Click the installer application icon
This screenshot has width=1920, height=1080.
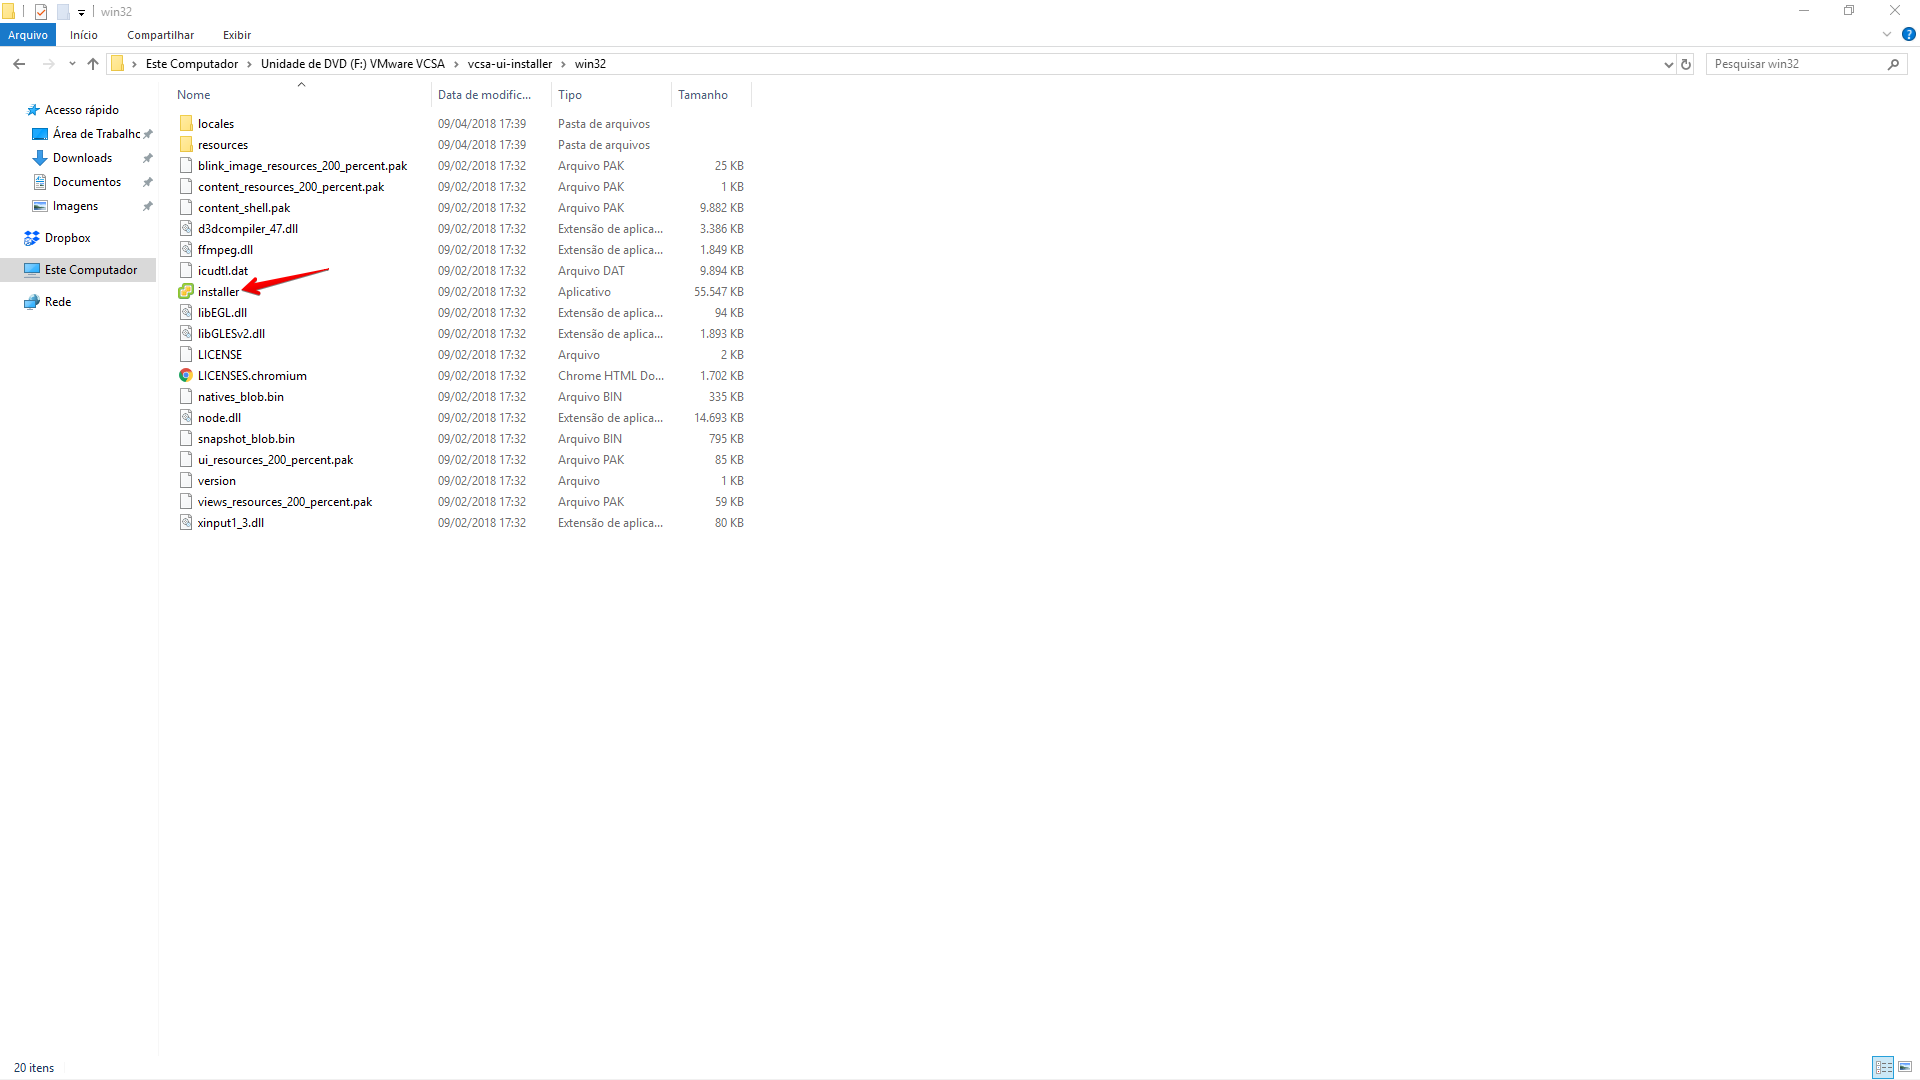coord(186,292)
